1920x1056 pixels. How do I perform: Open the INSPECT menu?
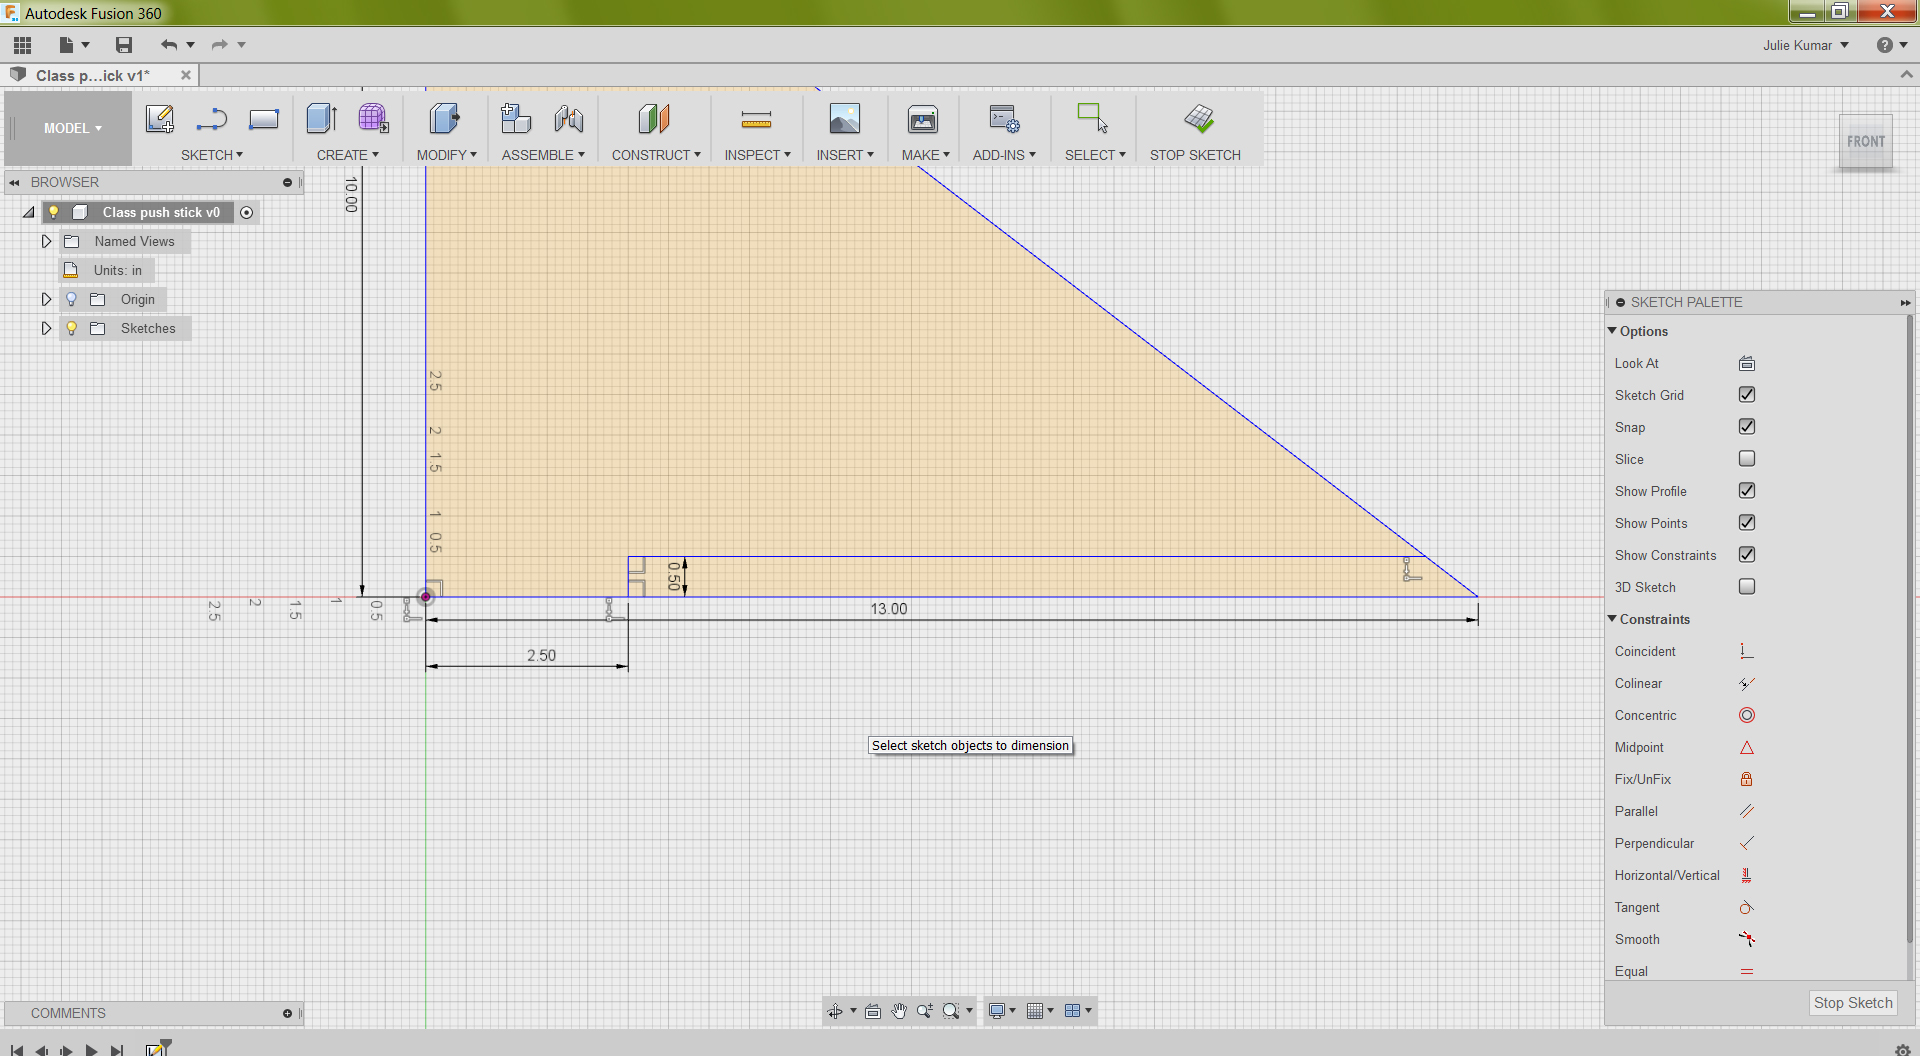(x=758, y=155)
